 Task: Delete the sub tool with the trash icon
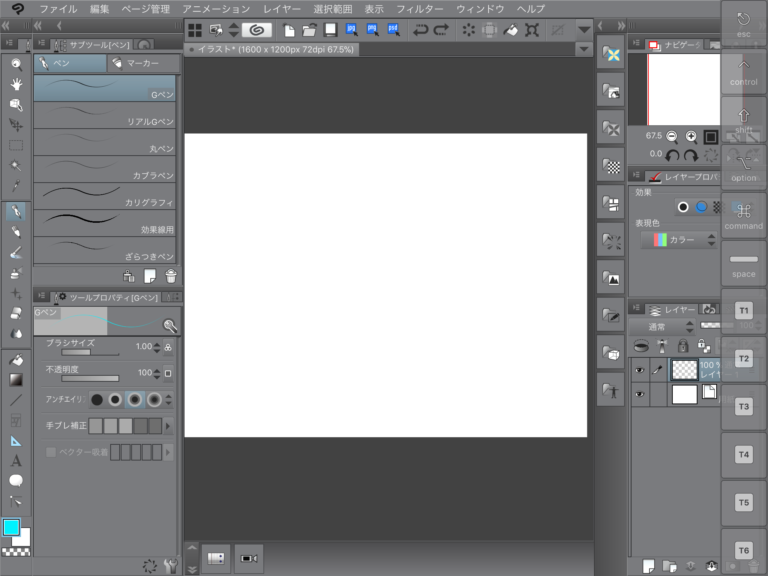(x=171, y=277)
